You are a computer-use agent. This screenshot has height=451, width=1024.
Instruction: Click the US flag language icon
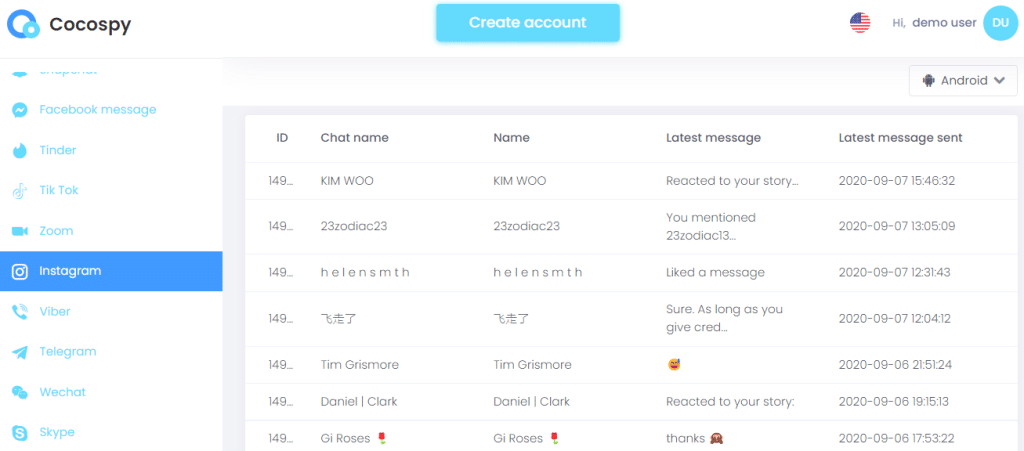(x=860, y=23)
